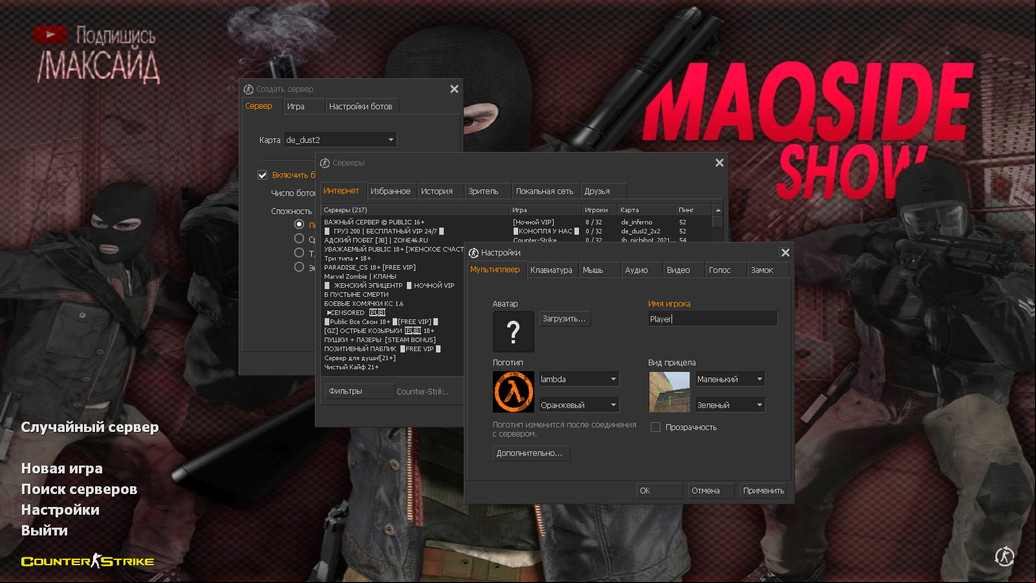Click the Серверы window title icon

click(x=324, y=163)
